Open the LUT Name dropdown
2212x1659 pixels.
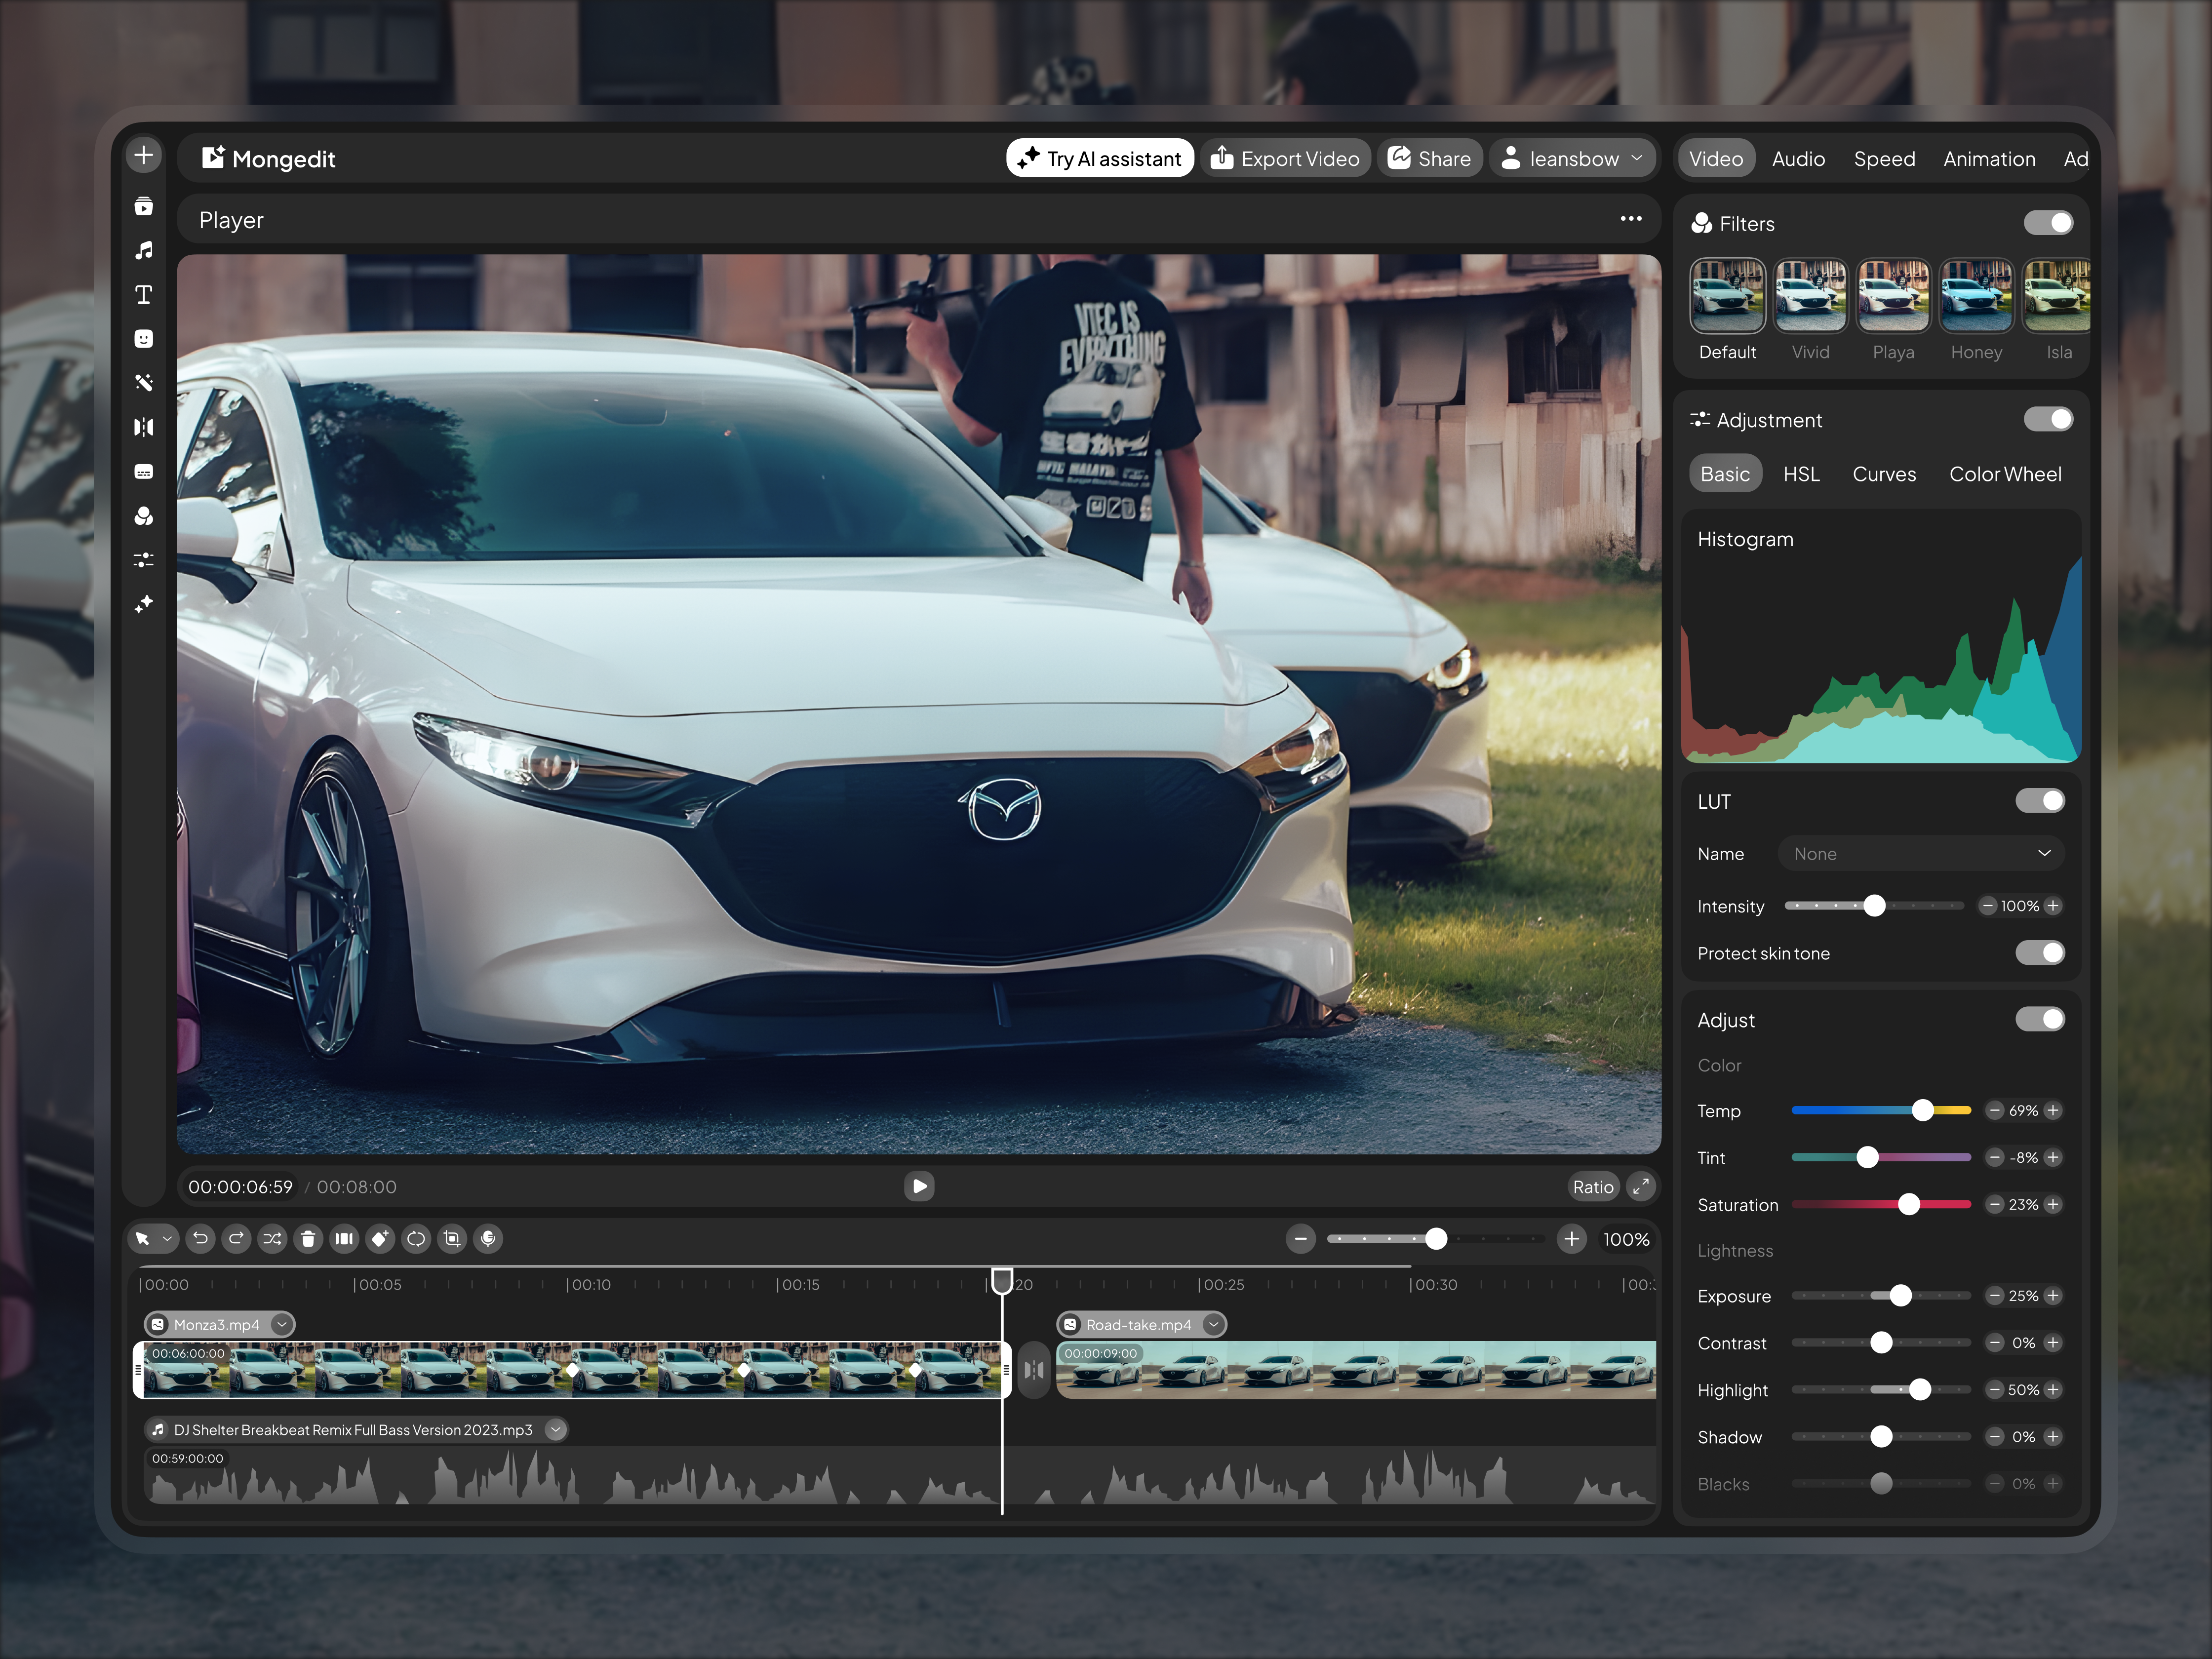tap(1921, 854)
